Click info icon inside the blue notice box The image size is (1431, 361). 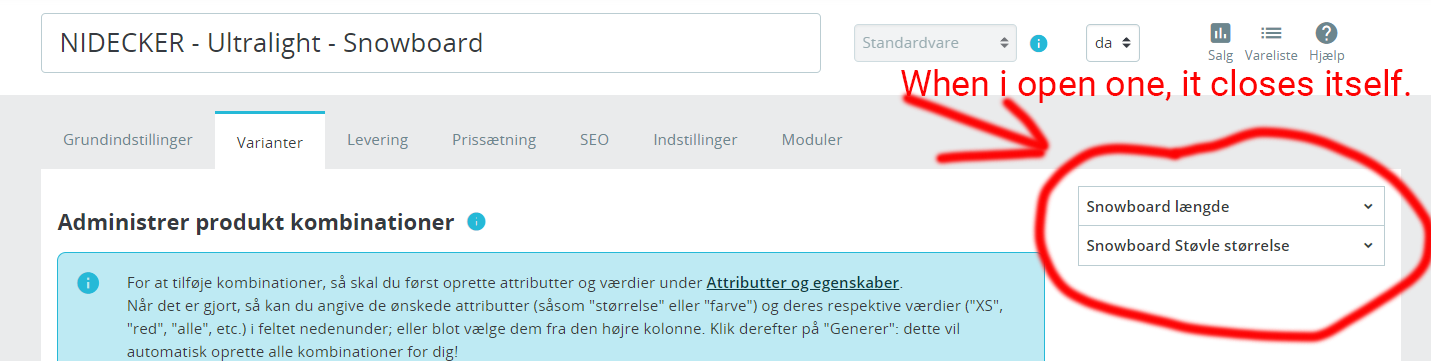coord(88,283)
